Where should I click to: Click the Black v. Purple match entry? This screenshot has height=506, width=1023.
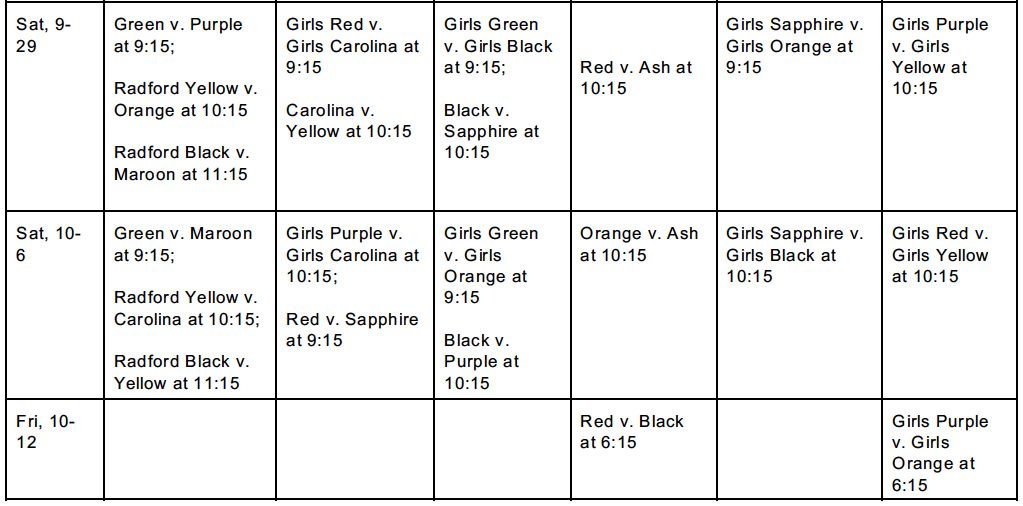482,361
